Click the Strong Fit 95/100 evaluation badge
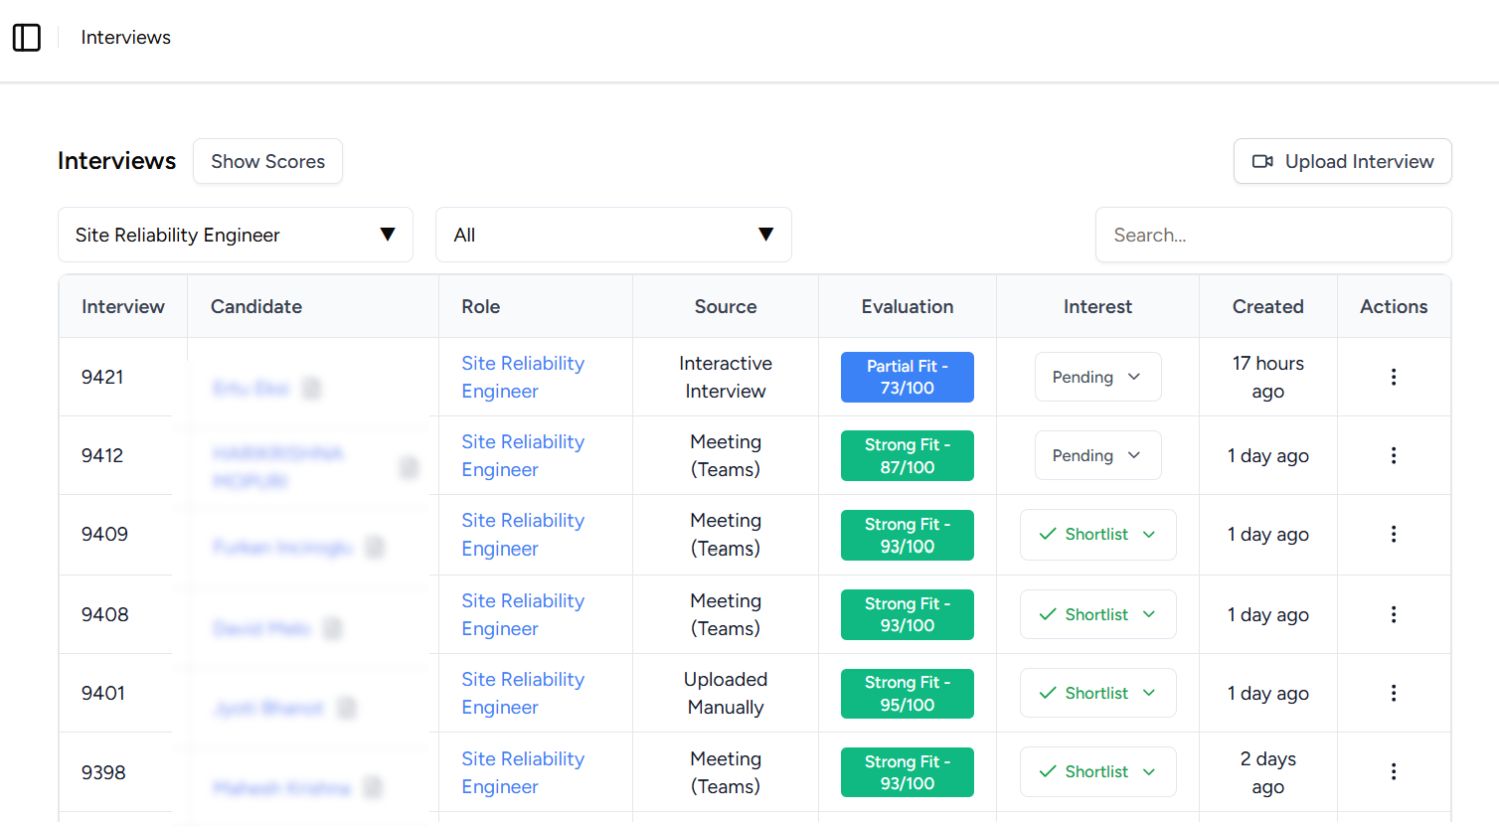Viewport: 1499px width, 833px height. pos(906,693)
